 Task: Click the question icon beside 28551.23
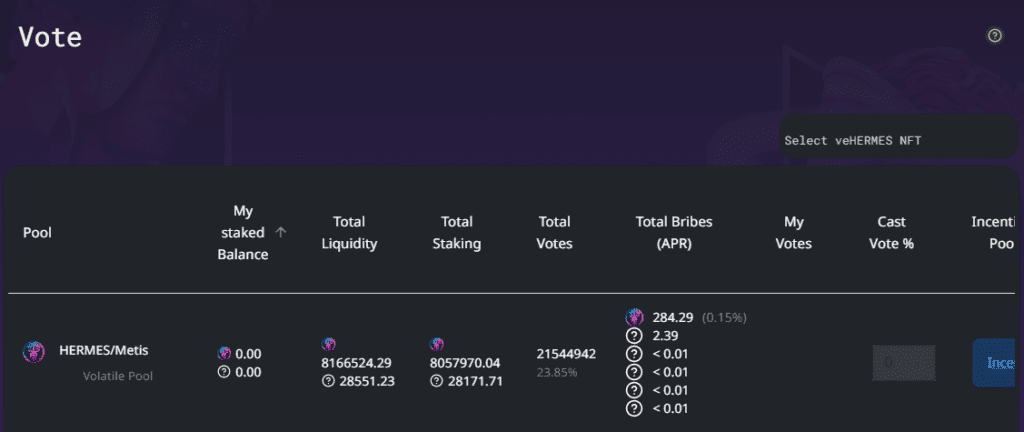tap(328, 381)
